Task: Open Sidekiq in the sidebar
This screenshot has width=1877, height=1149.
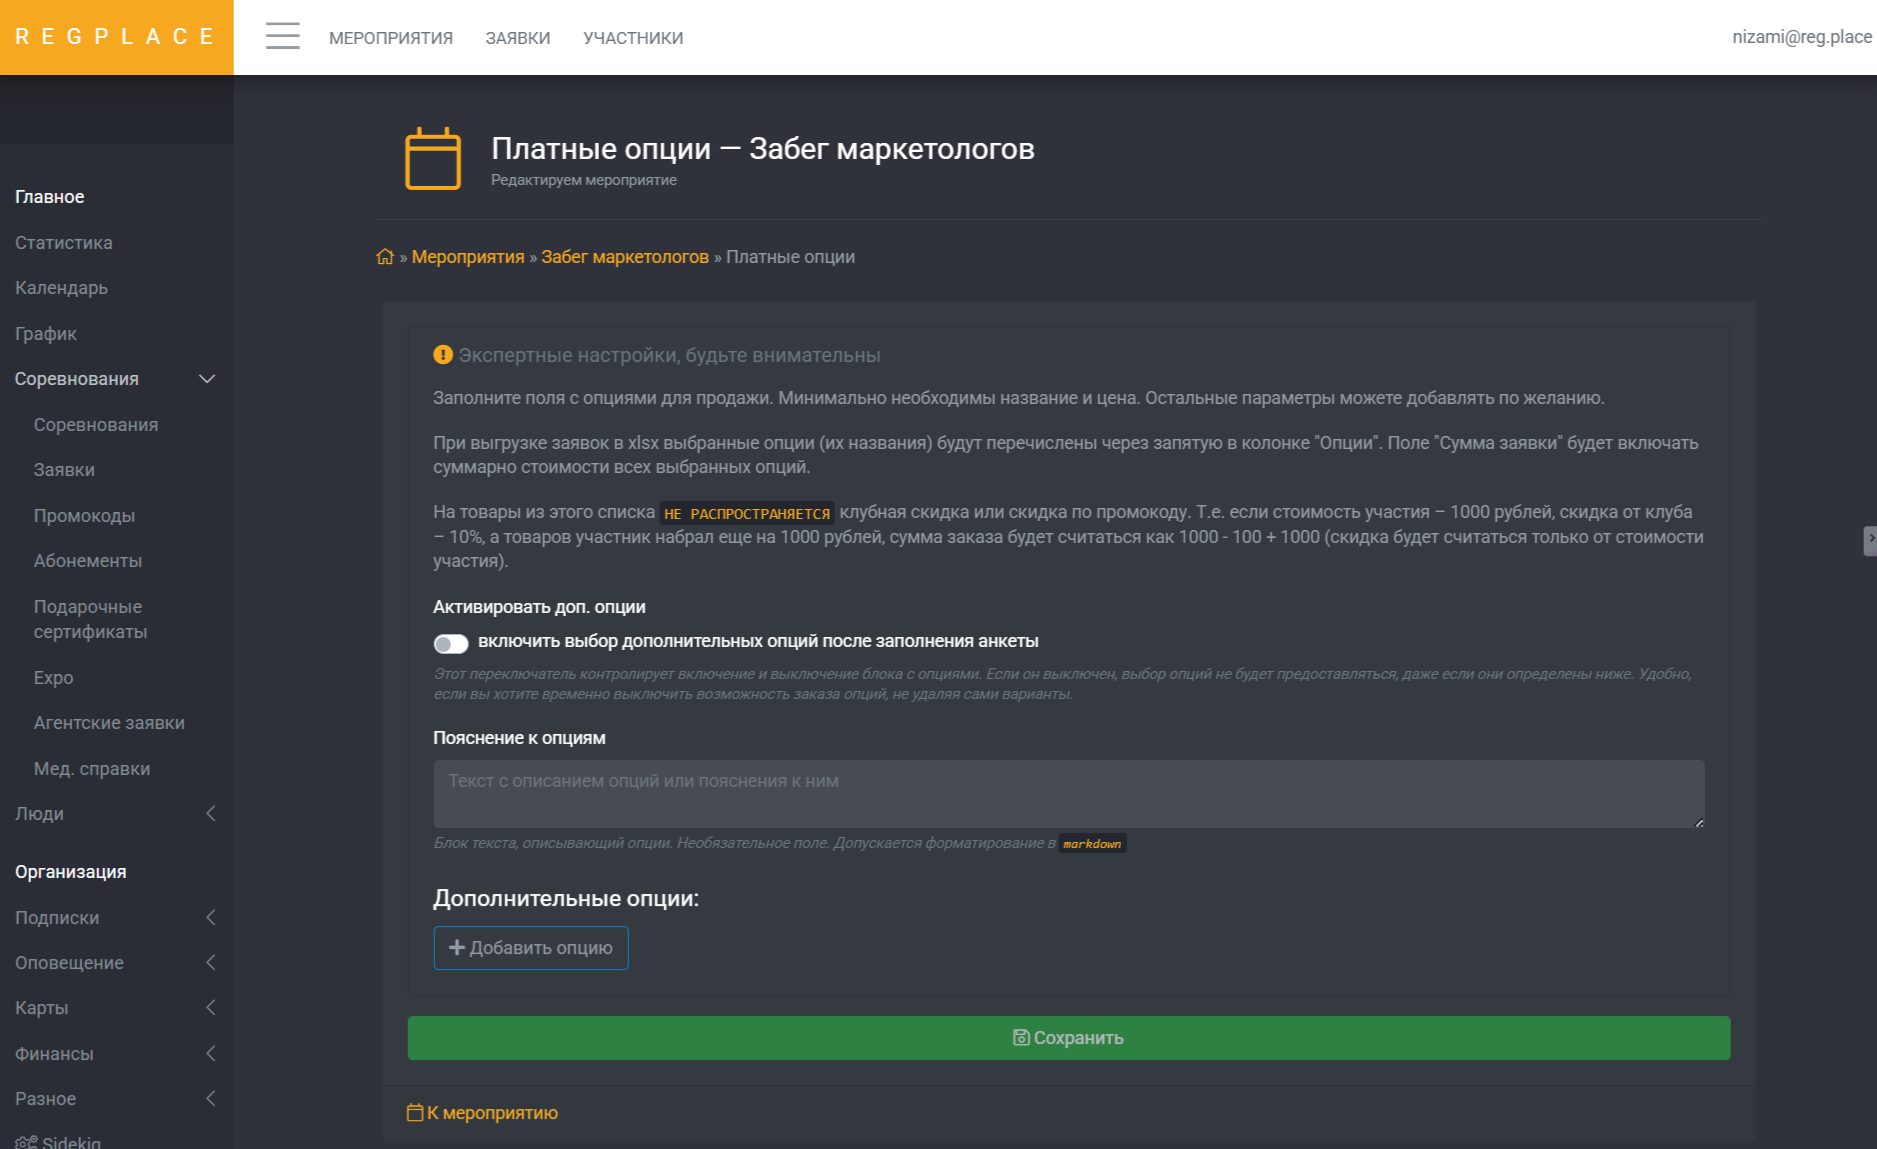Action: click(59, 1142)
